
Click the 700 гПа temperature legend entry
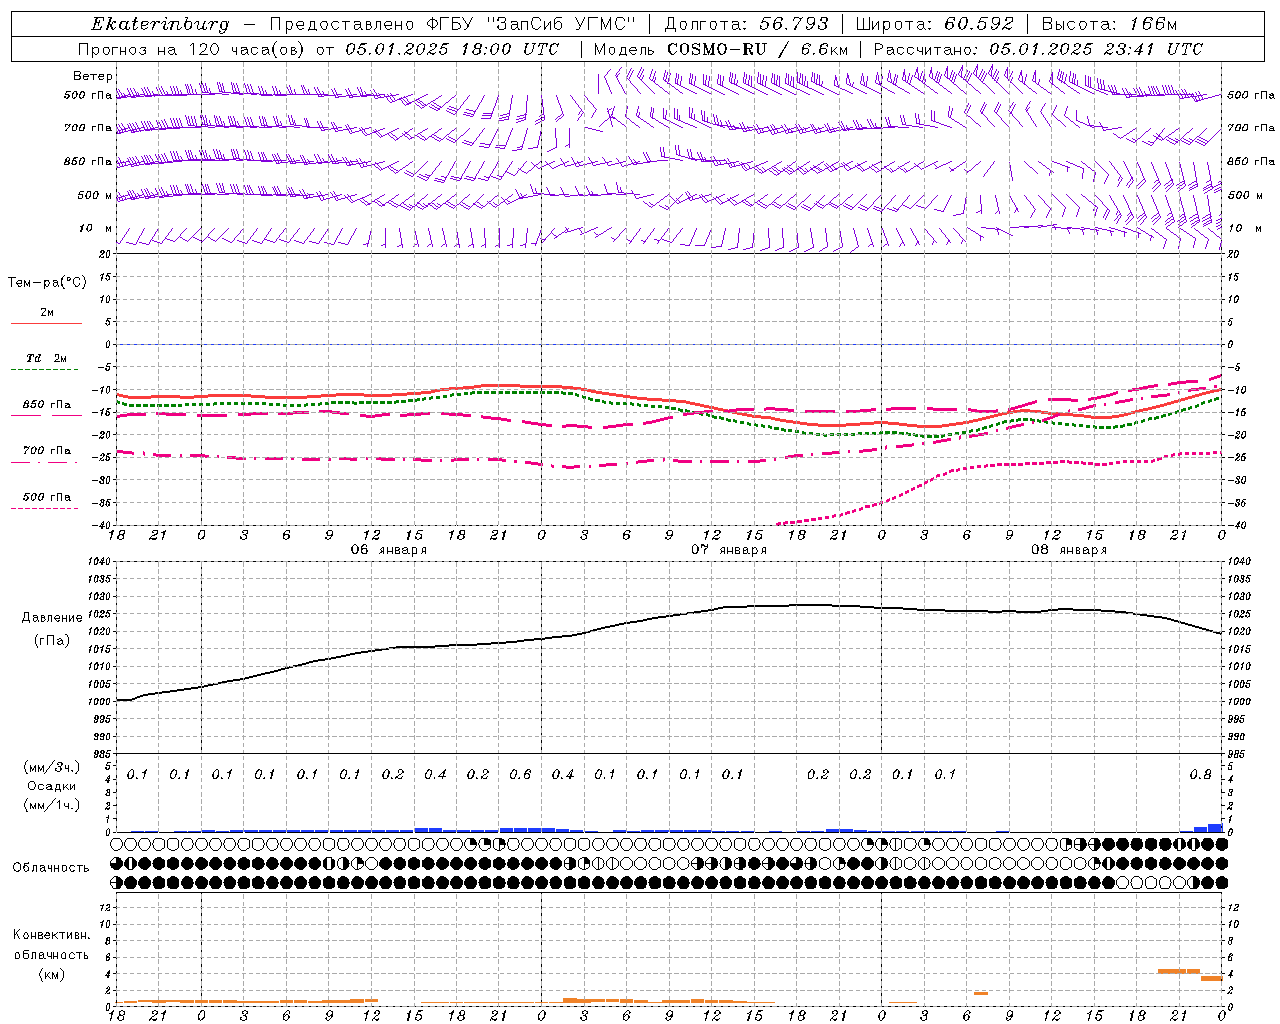point(46,451)
